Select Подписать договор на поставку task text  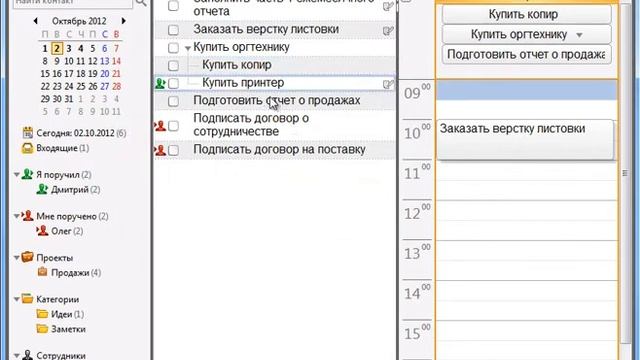coord(279,149)
